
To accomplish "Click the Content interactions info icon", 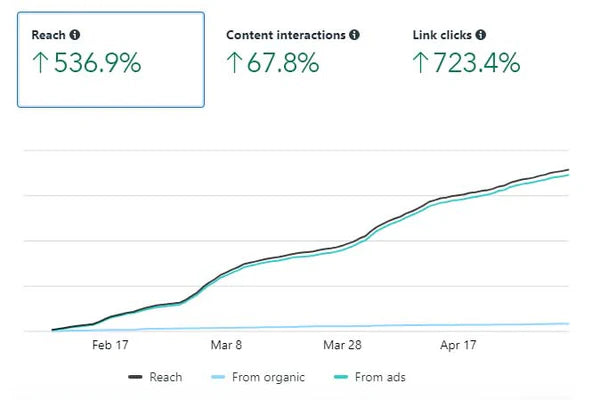I will pos(354,35).
